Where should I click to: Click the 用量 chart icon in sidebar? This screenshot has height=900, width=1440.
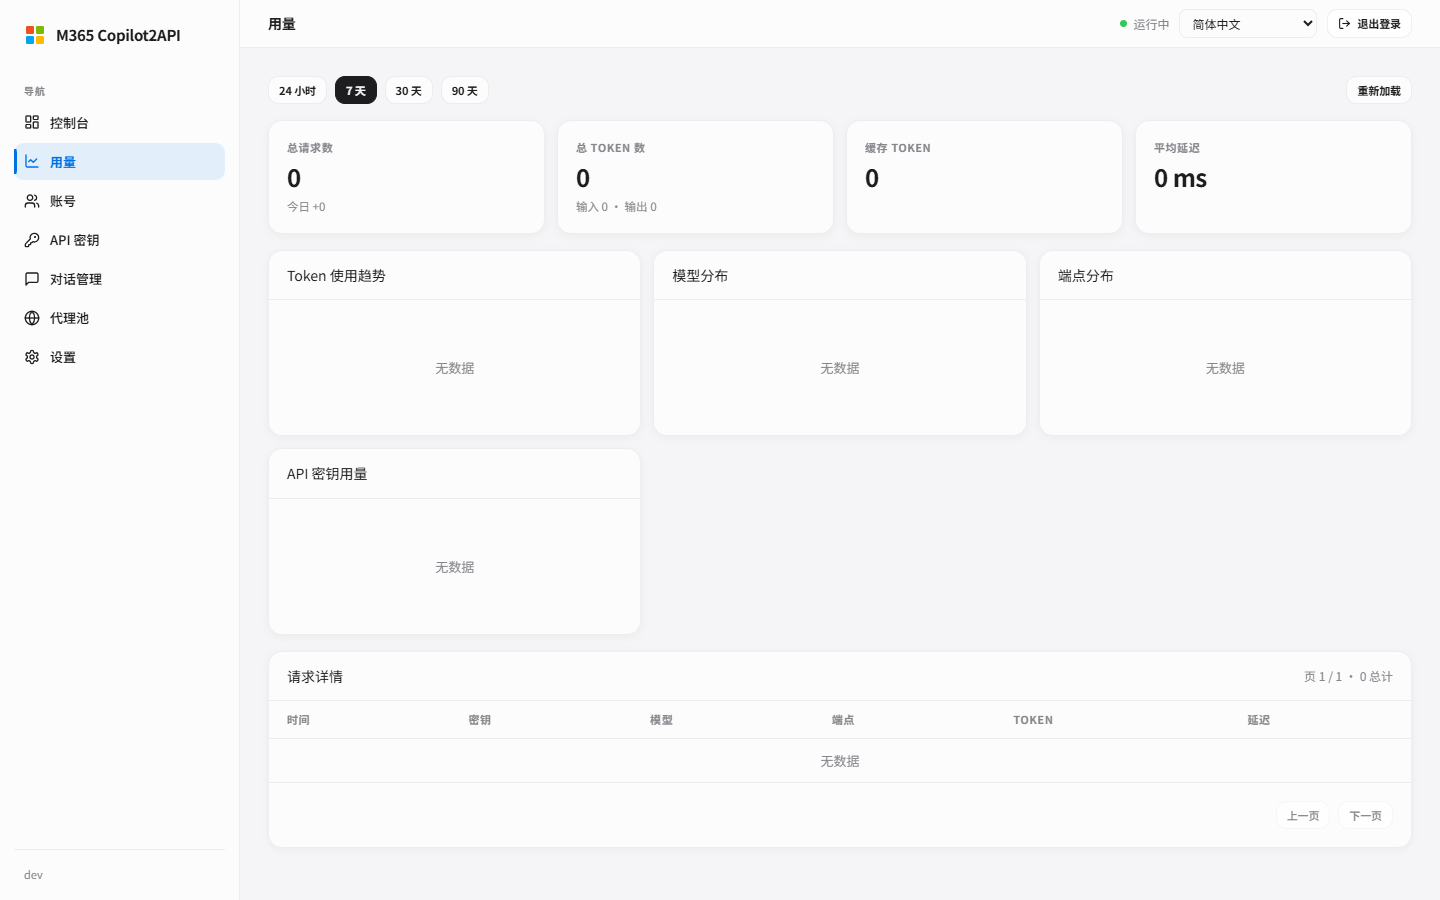pyautogui.click(x=32, y=161)
